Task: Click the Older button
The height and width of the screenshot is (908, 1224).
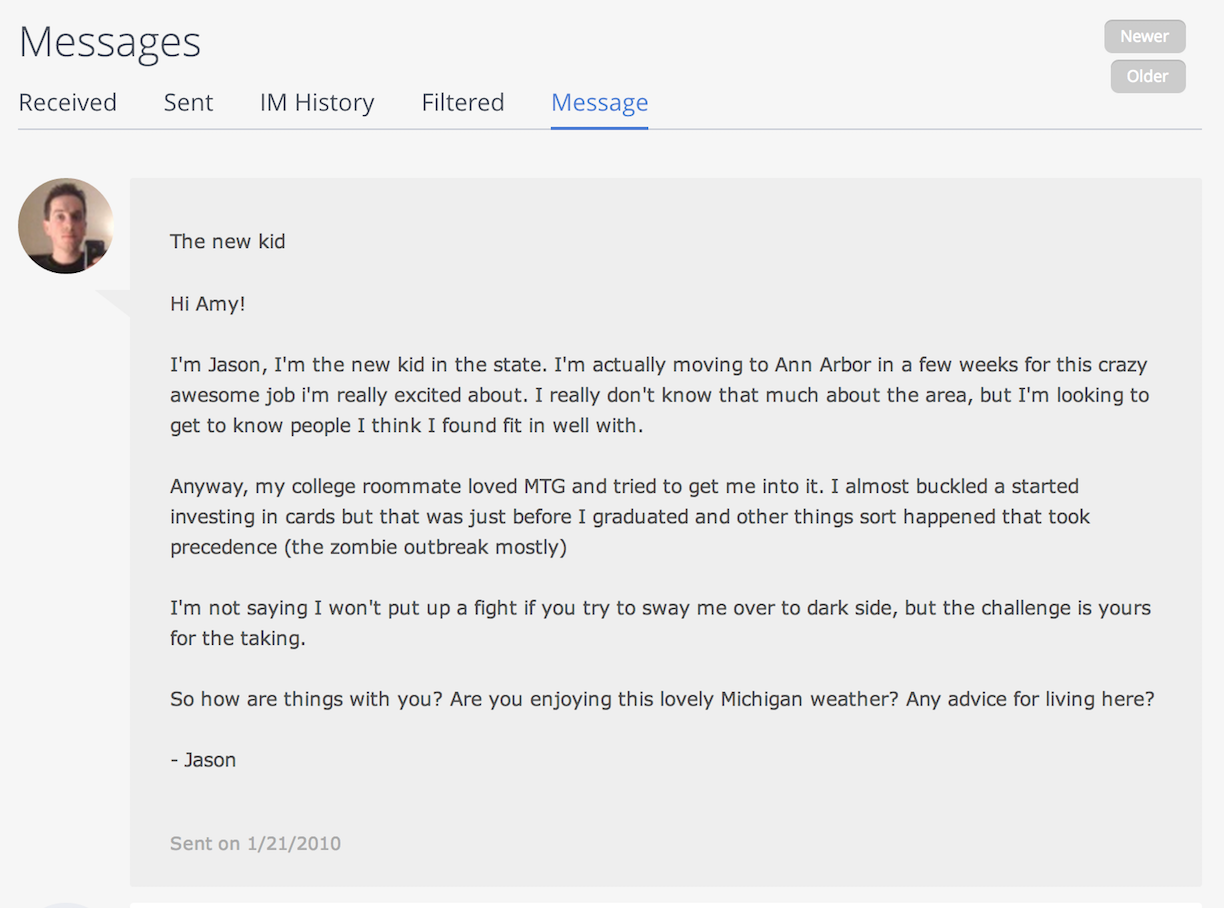Action: [x=1147, y=76]
